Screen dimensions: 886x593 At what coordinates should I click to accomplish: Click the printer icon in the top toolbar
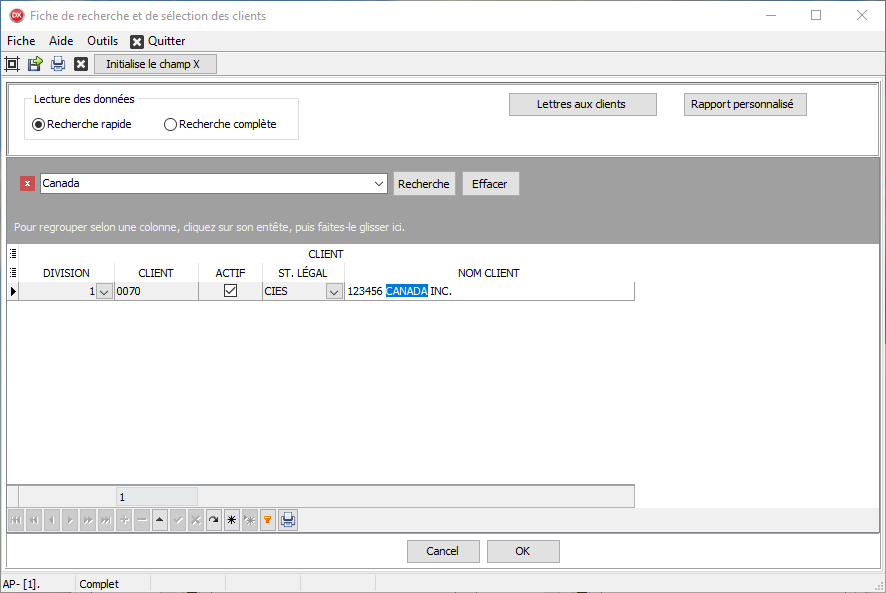pos(58,64)
